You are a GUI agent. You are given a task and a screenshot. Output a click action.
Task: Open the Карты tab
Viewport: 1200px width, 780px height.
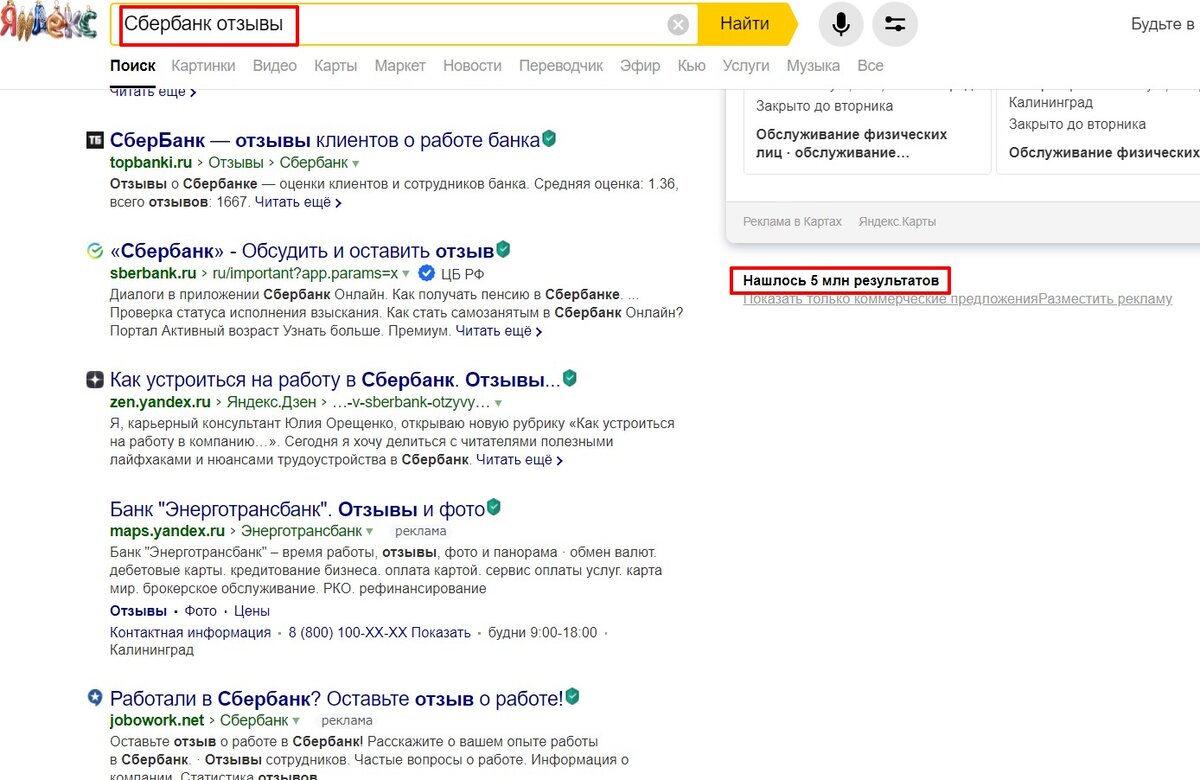point(336,65)
